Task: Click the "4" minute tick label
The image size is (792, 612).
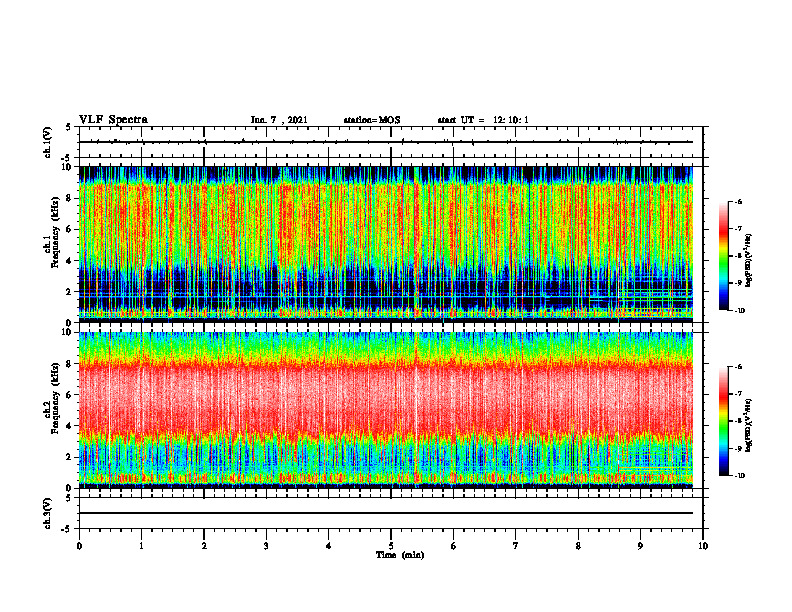Action: click(329, 546)
